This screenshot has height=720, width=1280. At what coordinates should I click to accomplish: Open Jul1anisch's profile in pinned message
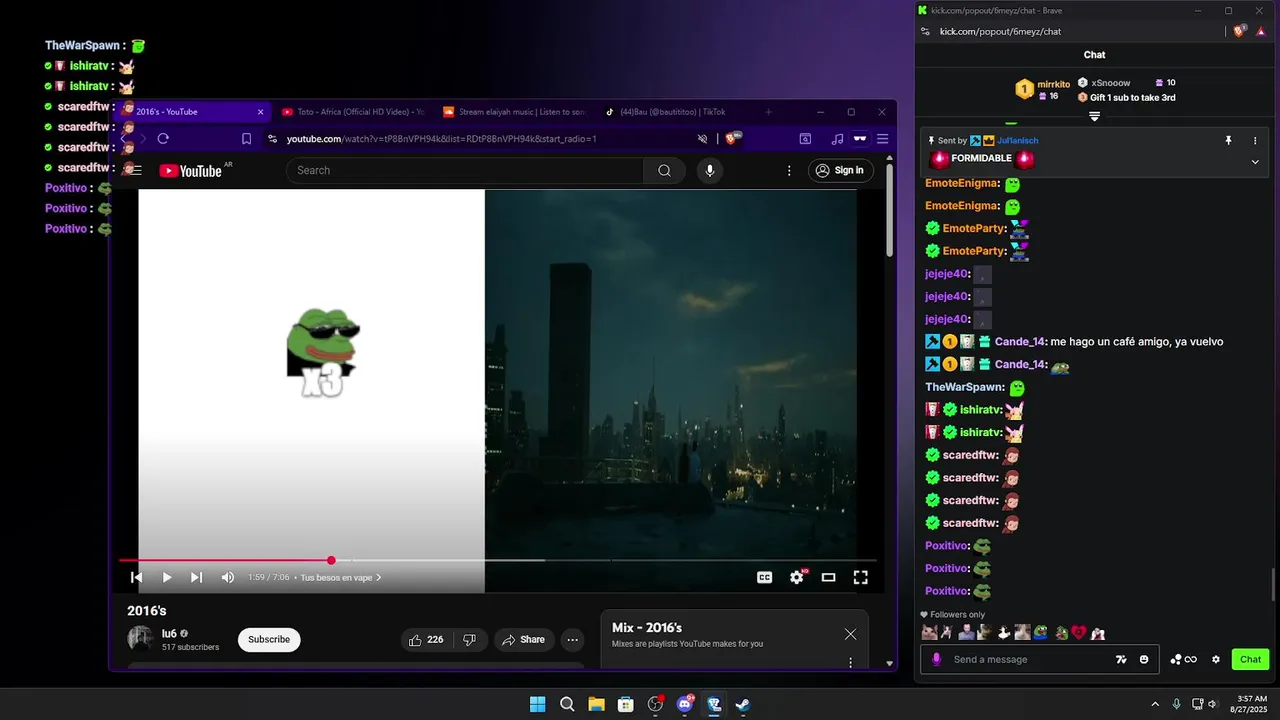point(1019,141)
